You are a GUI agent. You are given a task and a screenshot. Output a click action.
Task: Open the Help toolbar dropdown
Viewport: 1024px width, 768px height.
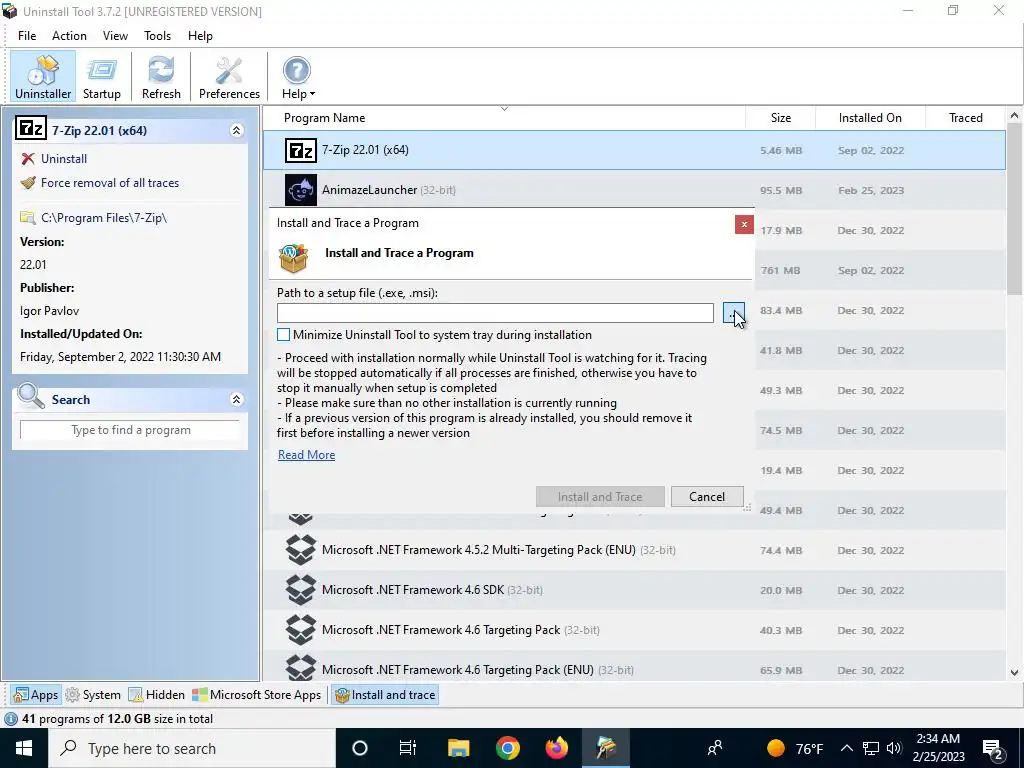(x=298, y=77)
